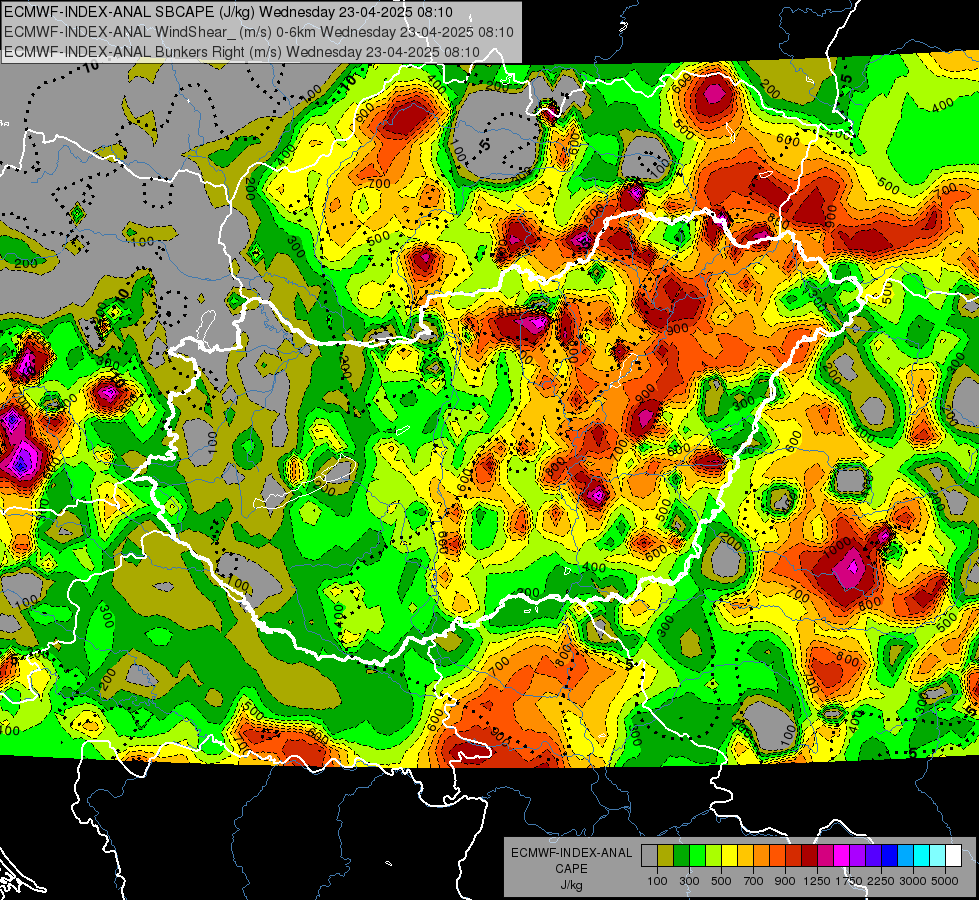Click the amber legend swatch left of 700
This screenshot has height=900, width=979.
tap(745, 855)
